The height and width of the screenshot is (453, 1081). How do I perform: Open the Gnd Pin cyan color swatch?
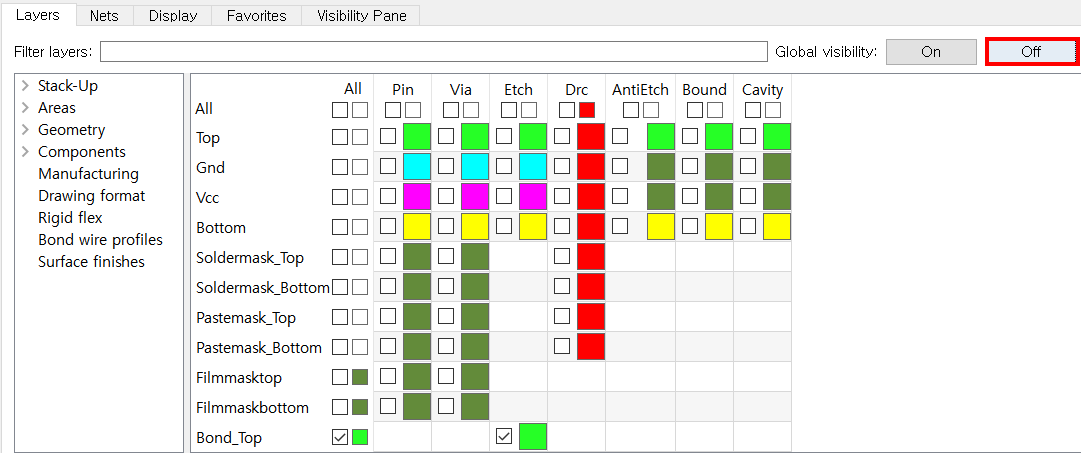(x=417, y=167)
